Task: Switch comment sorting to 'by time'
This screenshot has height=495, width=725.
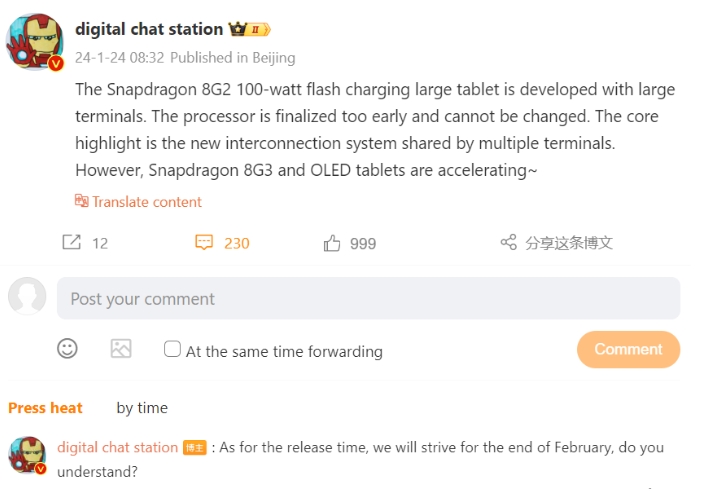Action: click(142, 408)
